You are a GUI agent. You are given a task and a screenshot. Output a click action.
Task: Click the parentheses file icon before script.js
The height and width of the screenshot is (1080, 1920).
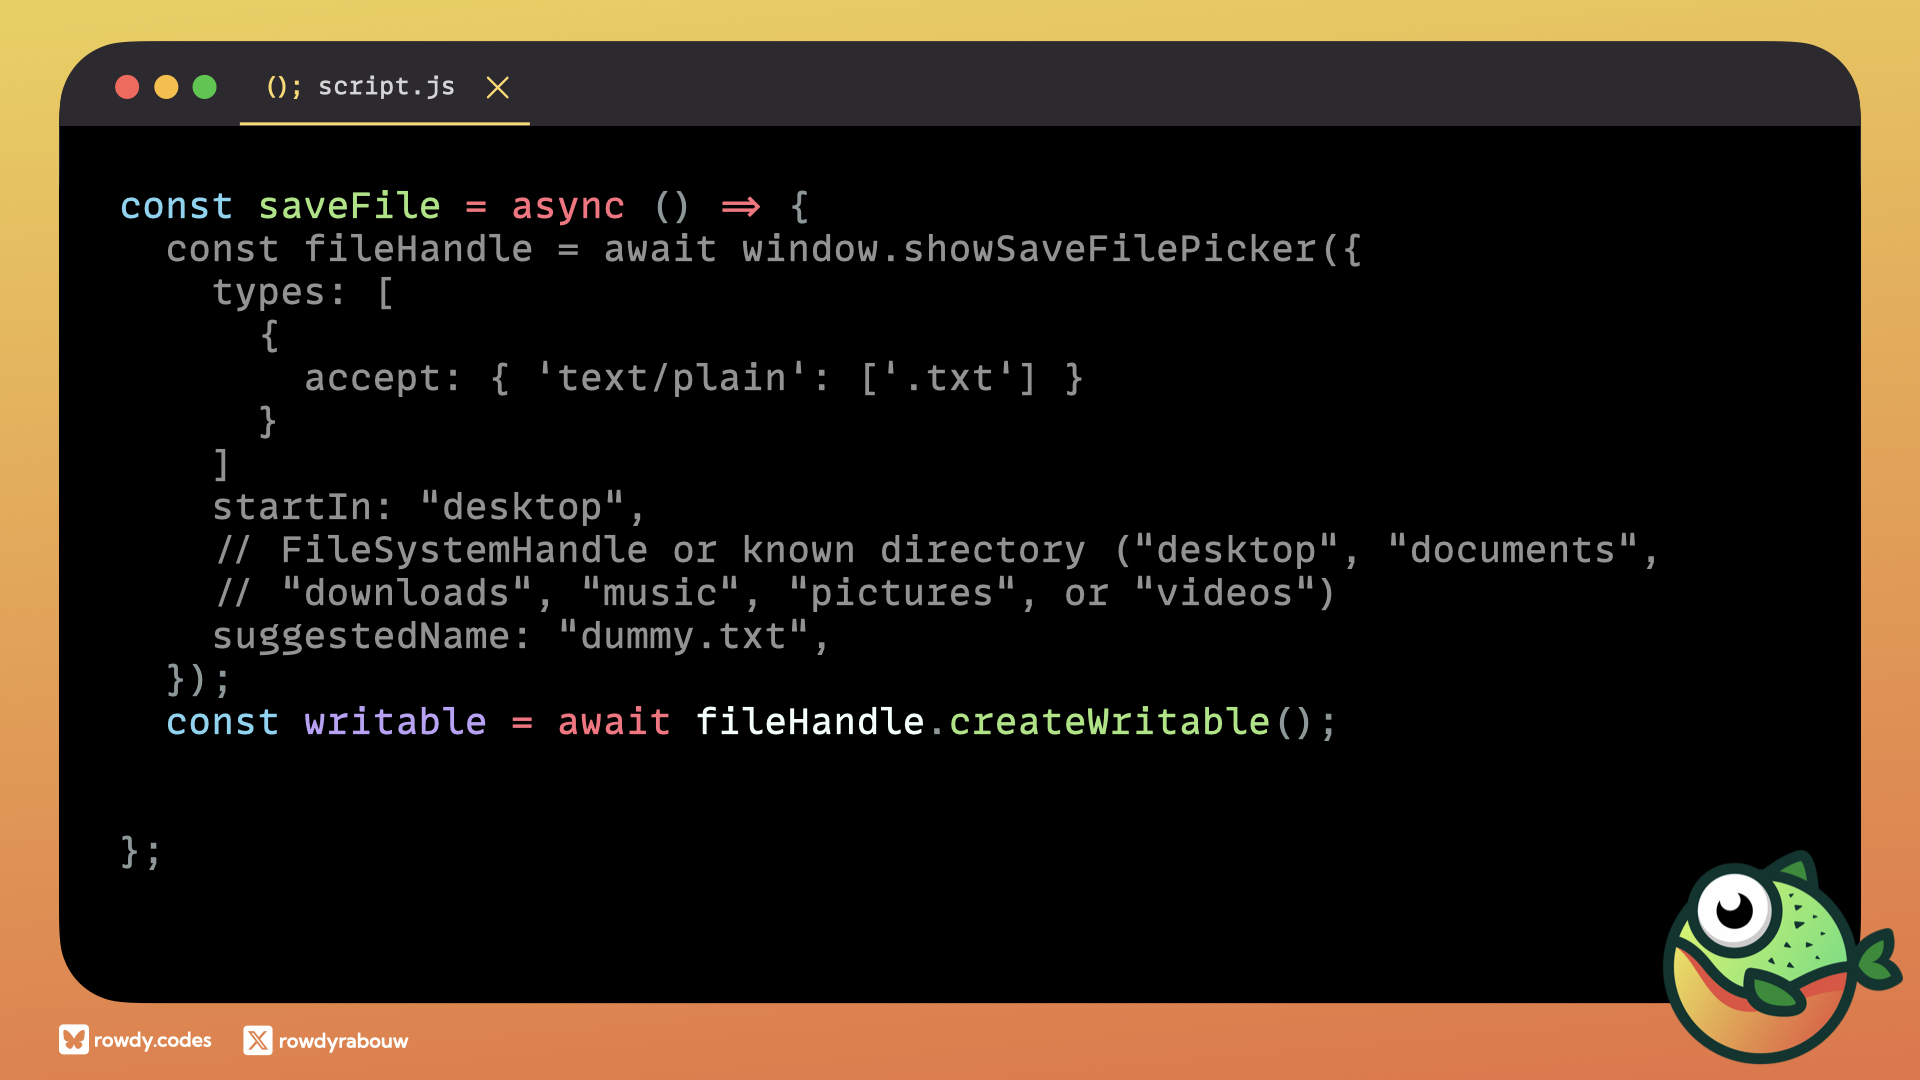point(283,87)
